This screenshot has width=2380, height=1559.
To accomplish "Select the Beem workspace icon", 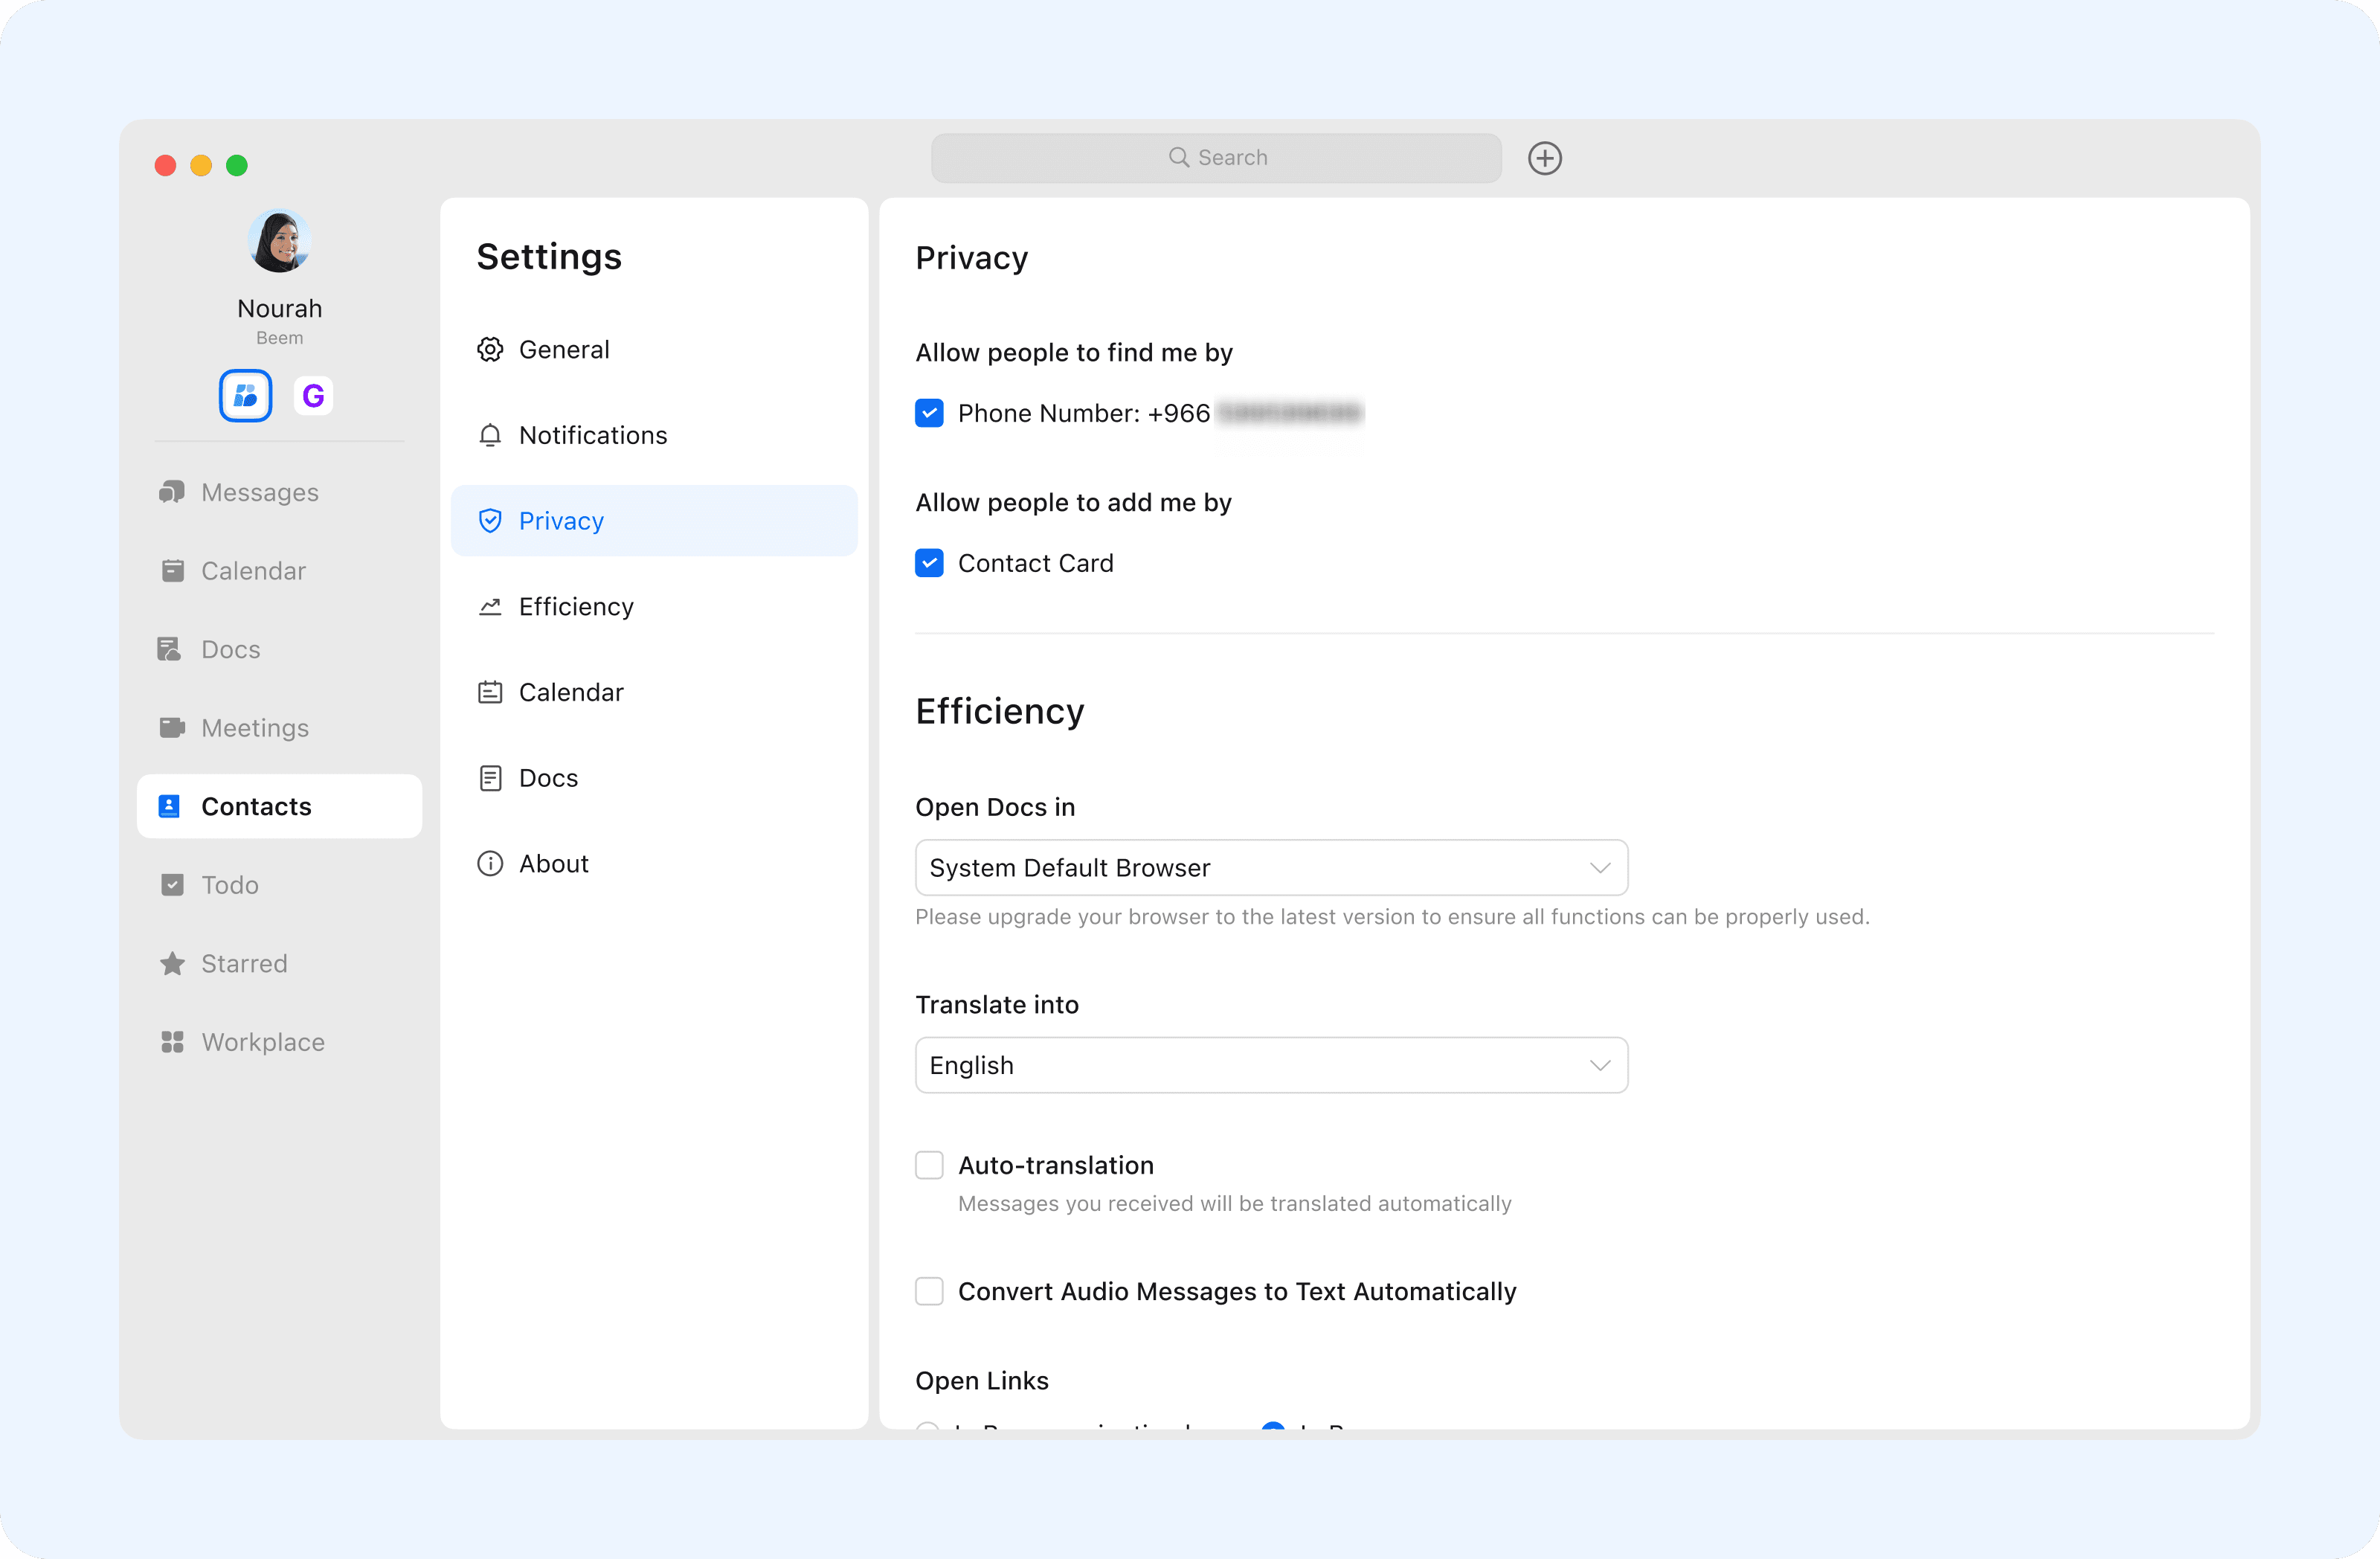I will pyautogui.click(x=245, y=396).
